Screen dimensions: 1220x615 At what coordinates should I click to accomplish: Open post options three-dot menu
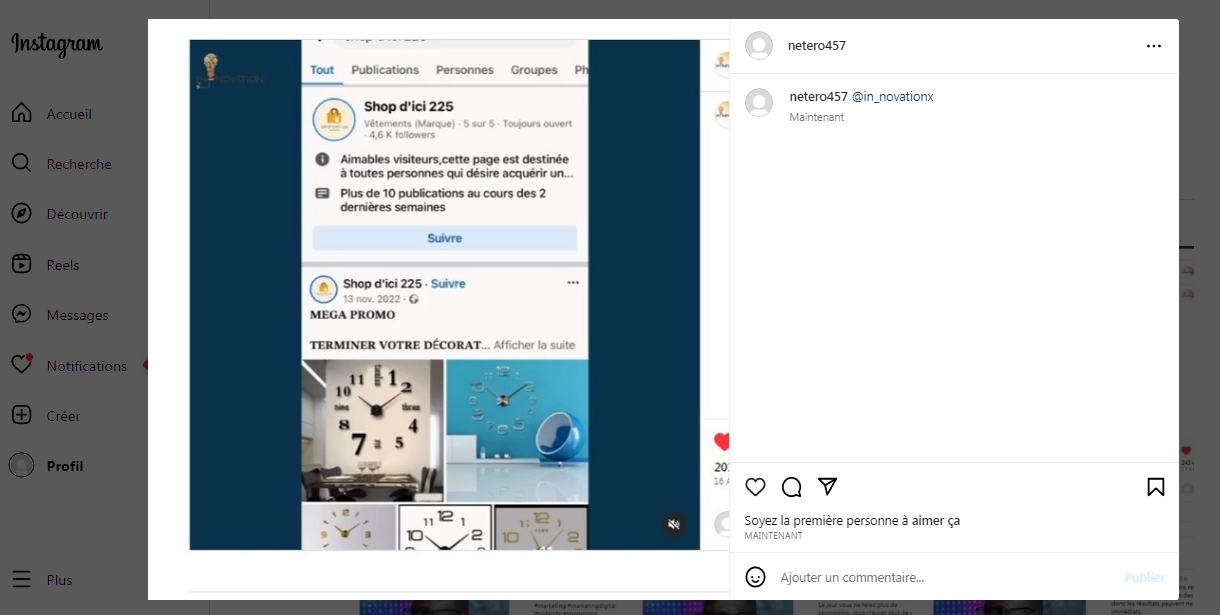point(1154,46)
